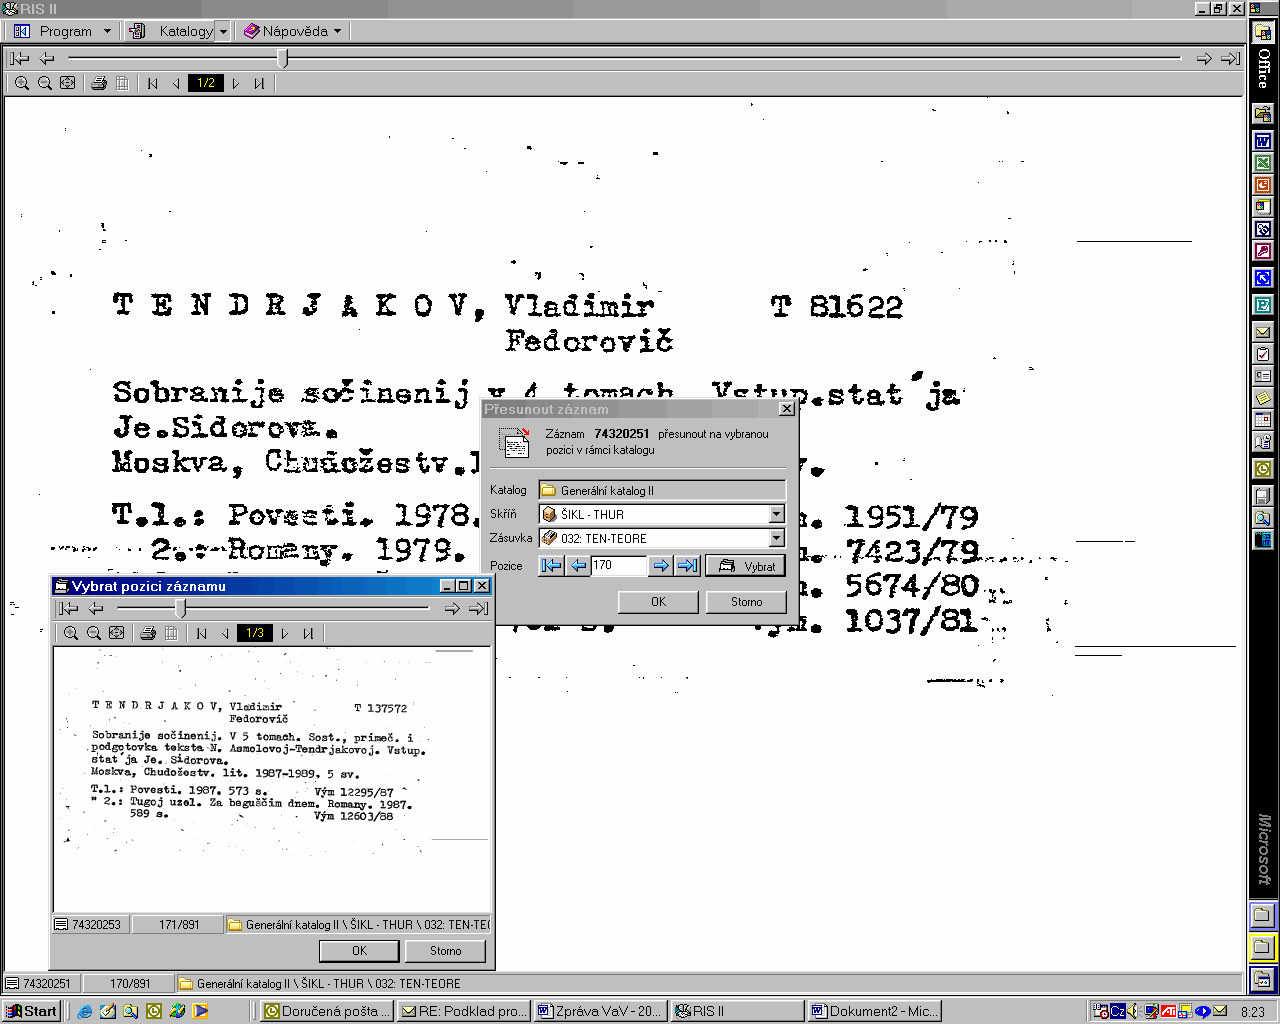Expand the Zásuvka dropdown list

(776, 539)
